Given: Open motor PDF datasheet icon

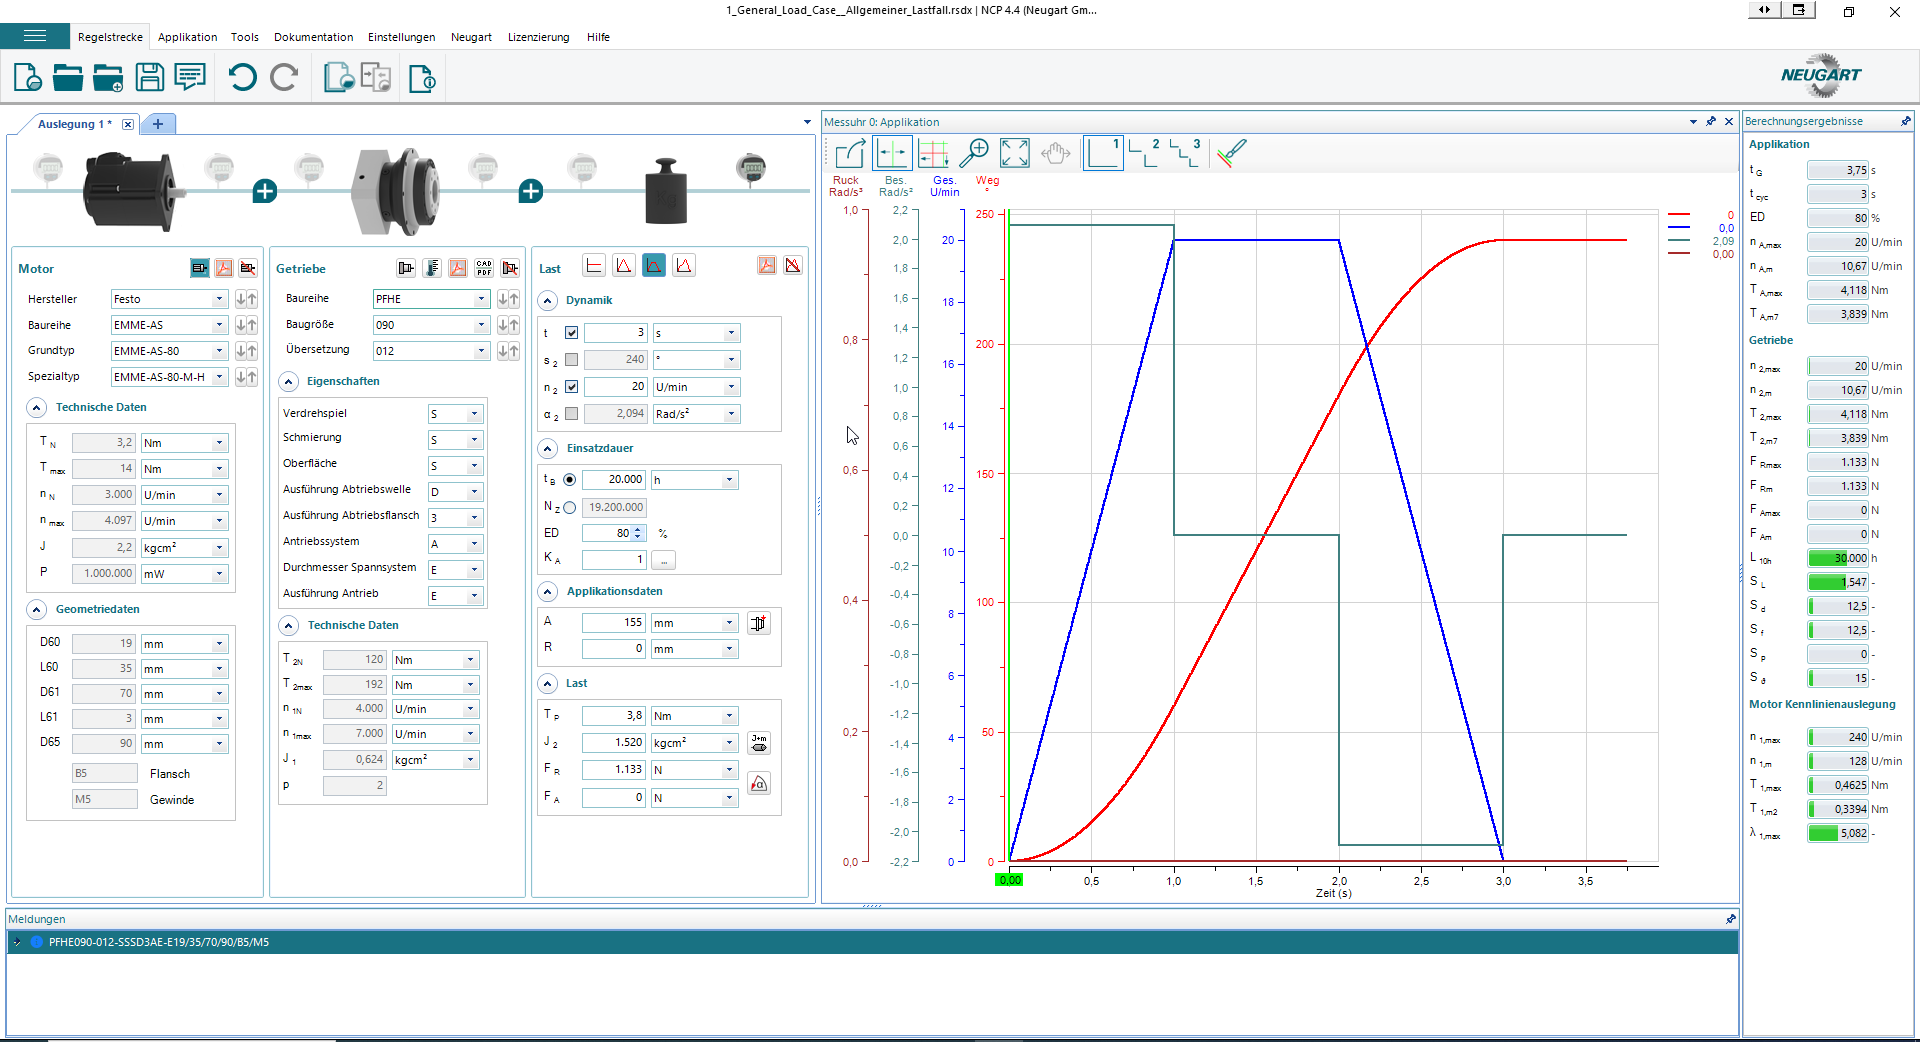Looking at the screenshot, I should pos(224,268).
